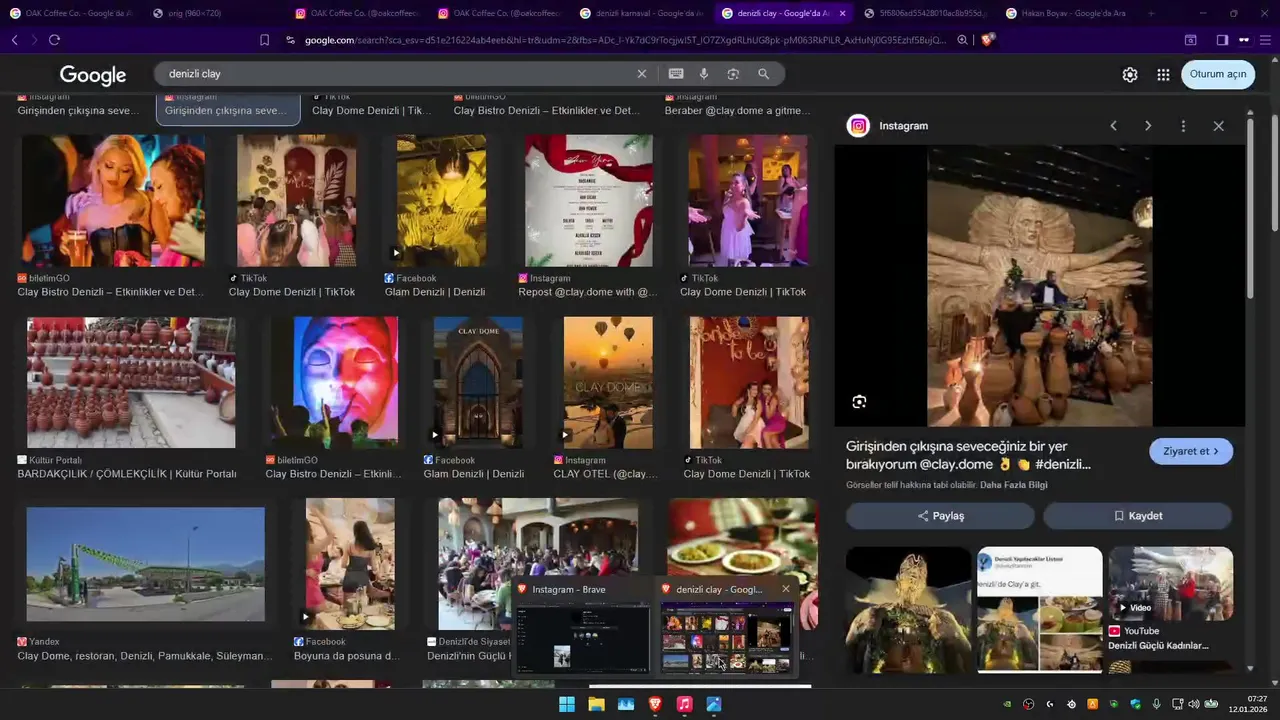The image size is (1280, 720).
Task: Click 'BARDAKÇILIK / ÇÖMLEKÇİLİK | Kültür Portalı' caption
Action: 127,474
